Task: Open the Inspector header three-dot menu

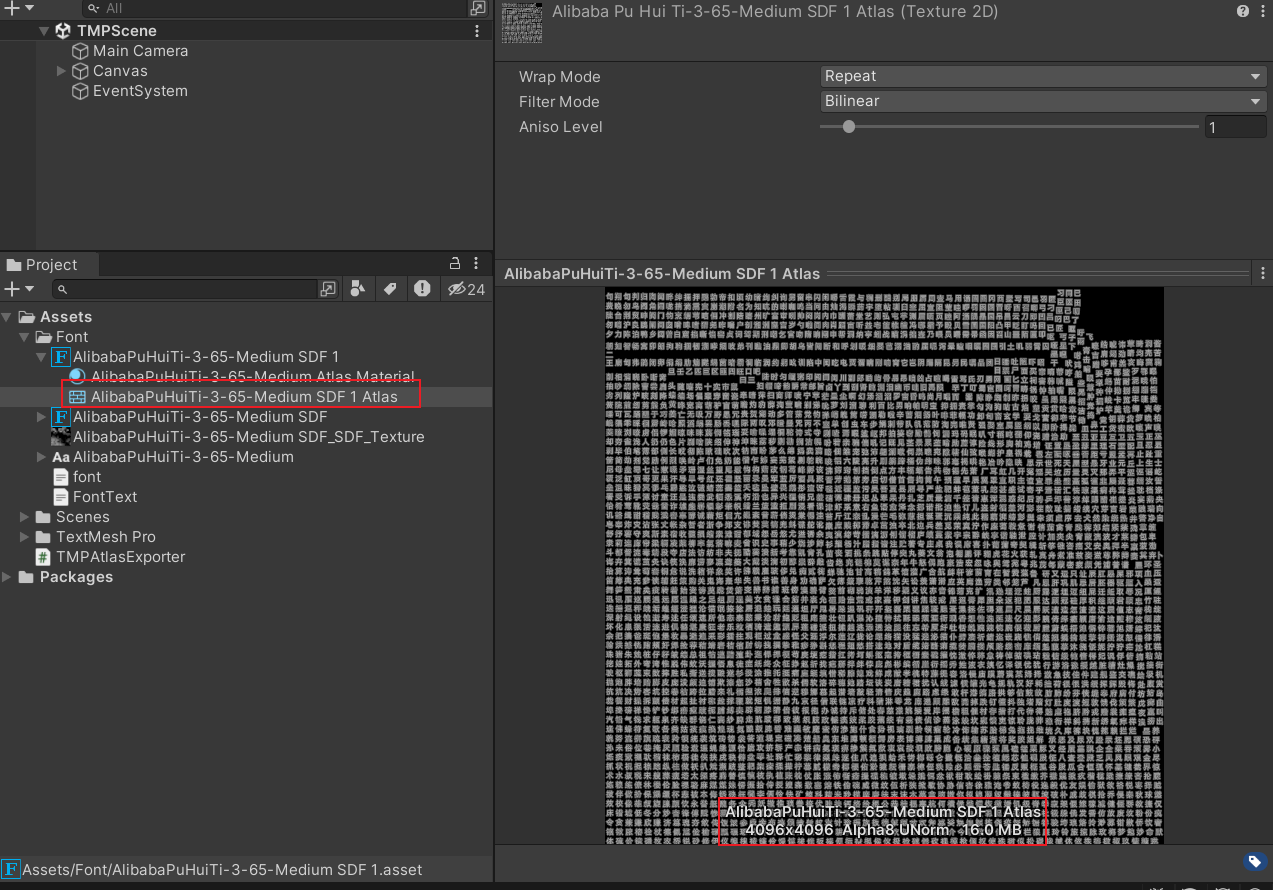Action: coord(1262,12)
